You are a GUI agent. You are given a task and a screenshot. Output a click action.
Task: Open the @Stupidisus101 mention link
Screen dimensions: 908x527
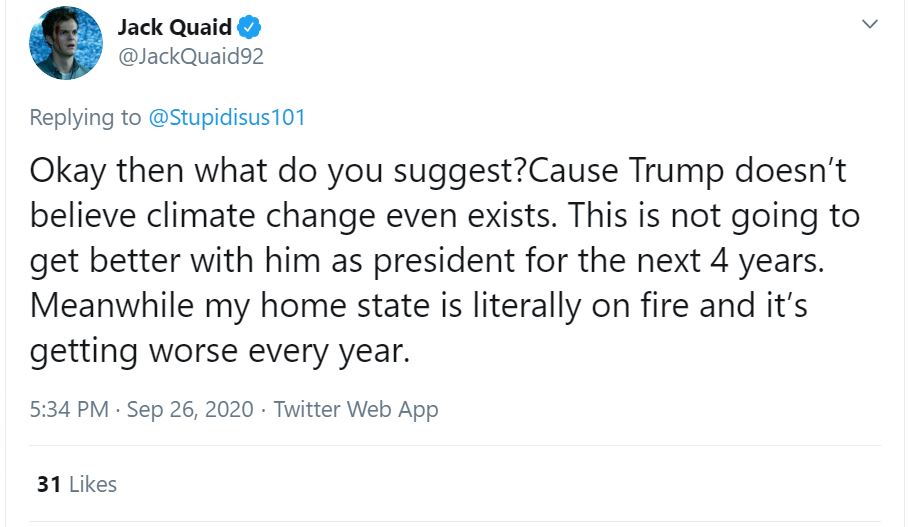tap(227, 117)
